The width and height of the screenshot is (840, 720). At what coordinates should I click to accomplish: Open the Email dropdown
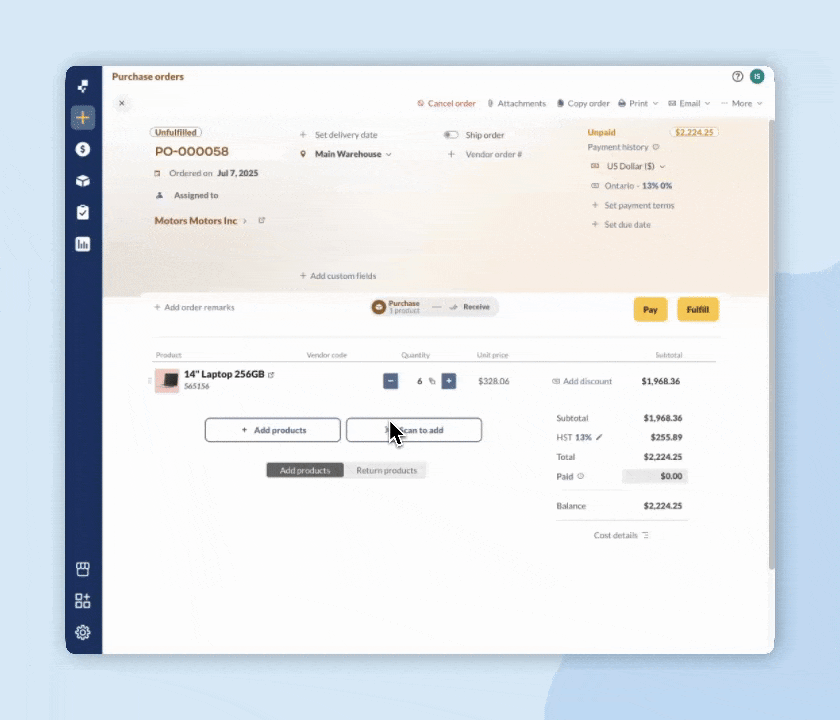(x=689, y=103)
